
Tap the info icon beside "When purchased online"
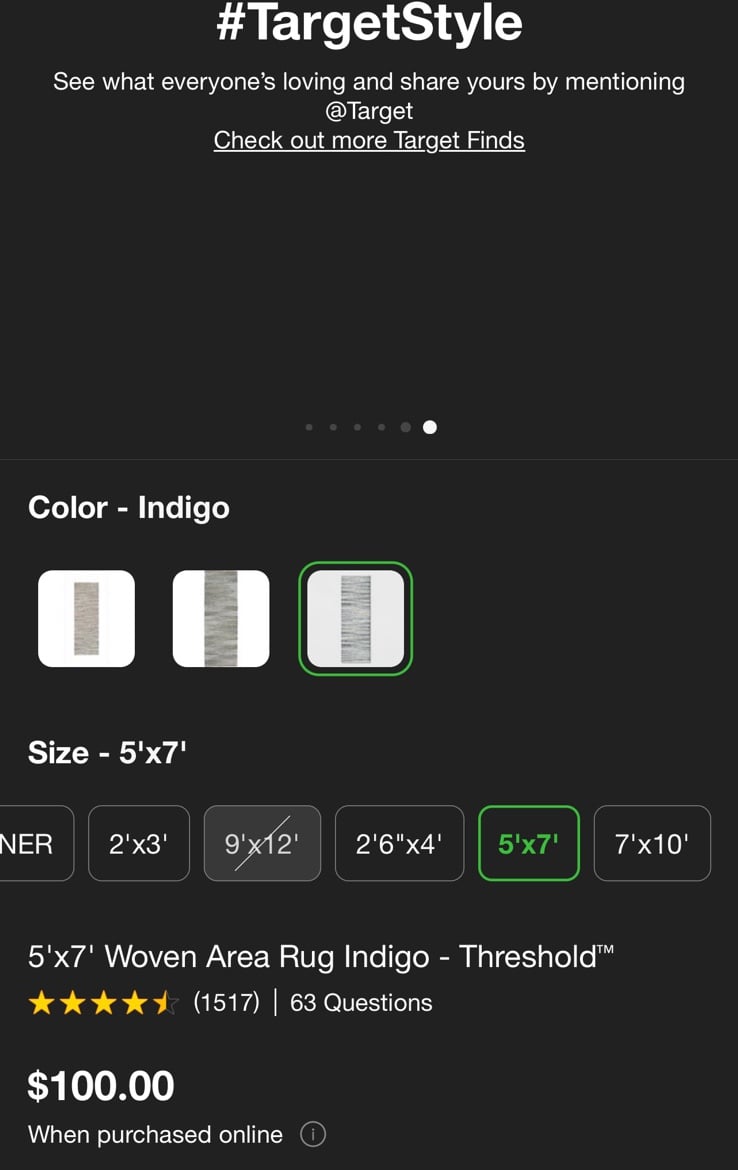tap(313, 1135)
